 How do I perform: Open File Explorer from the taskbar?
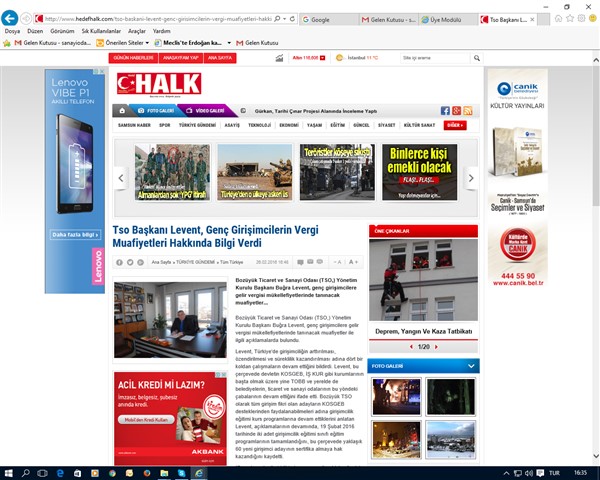pos(164,473)
